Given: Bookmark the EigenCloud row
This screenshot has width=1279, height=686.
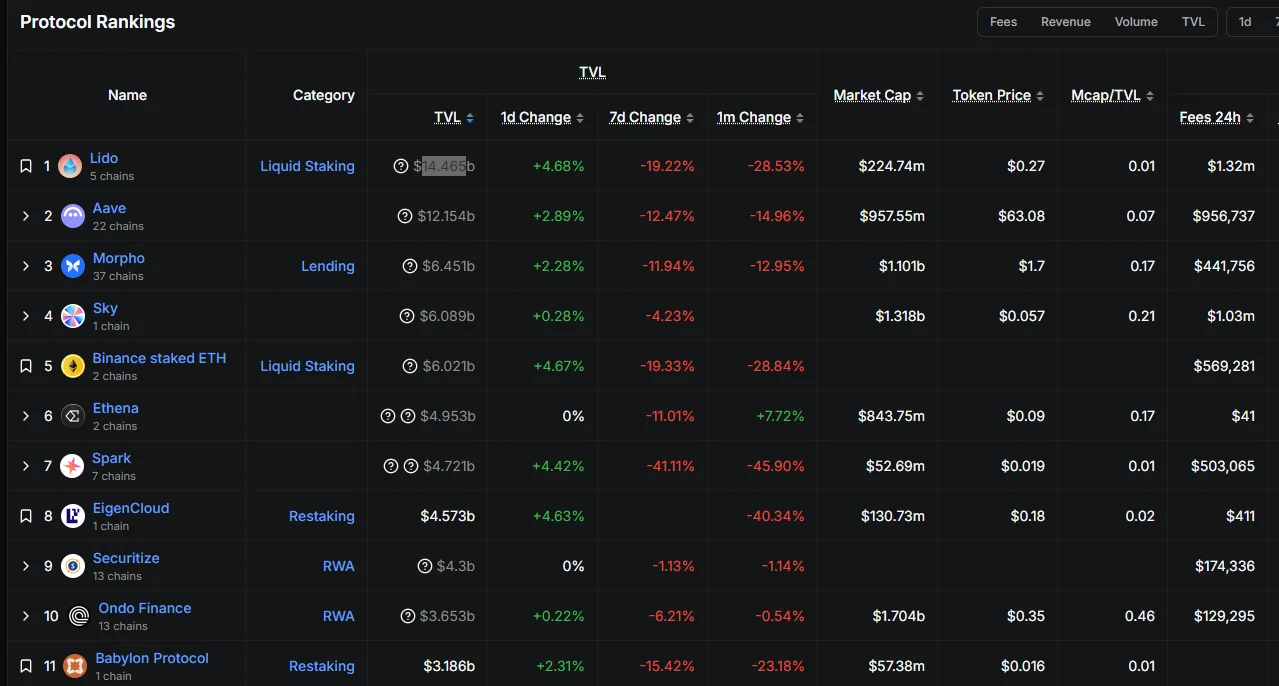Looking at the screenshot, I should click(26, 516).
